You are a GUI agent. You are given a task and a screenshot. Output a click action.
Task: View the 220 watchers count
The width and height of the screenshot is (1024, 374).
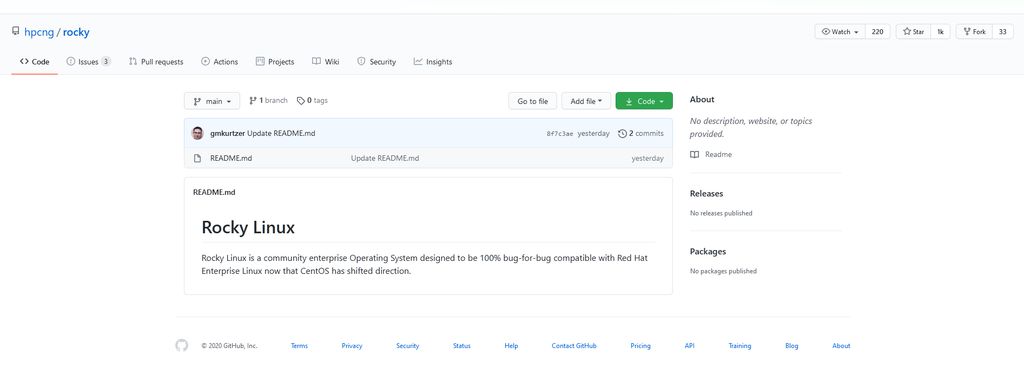(x=878, y=31)
